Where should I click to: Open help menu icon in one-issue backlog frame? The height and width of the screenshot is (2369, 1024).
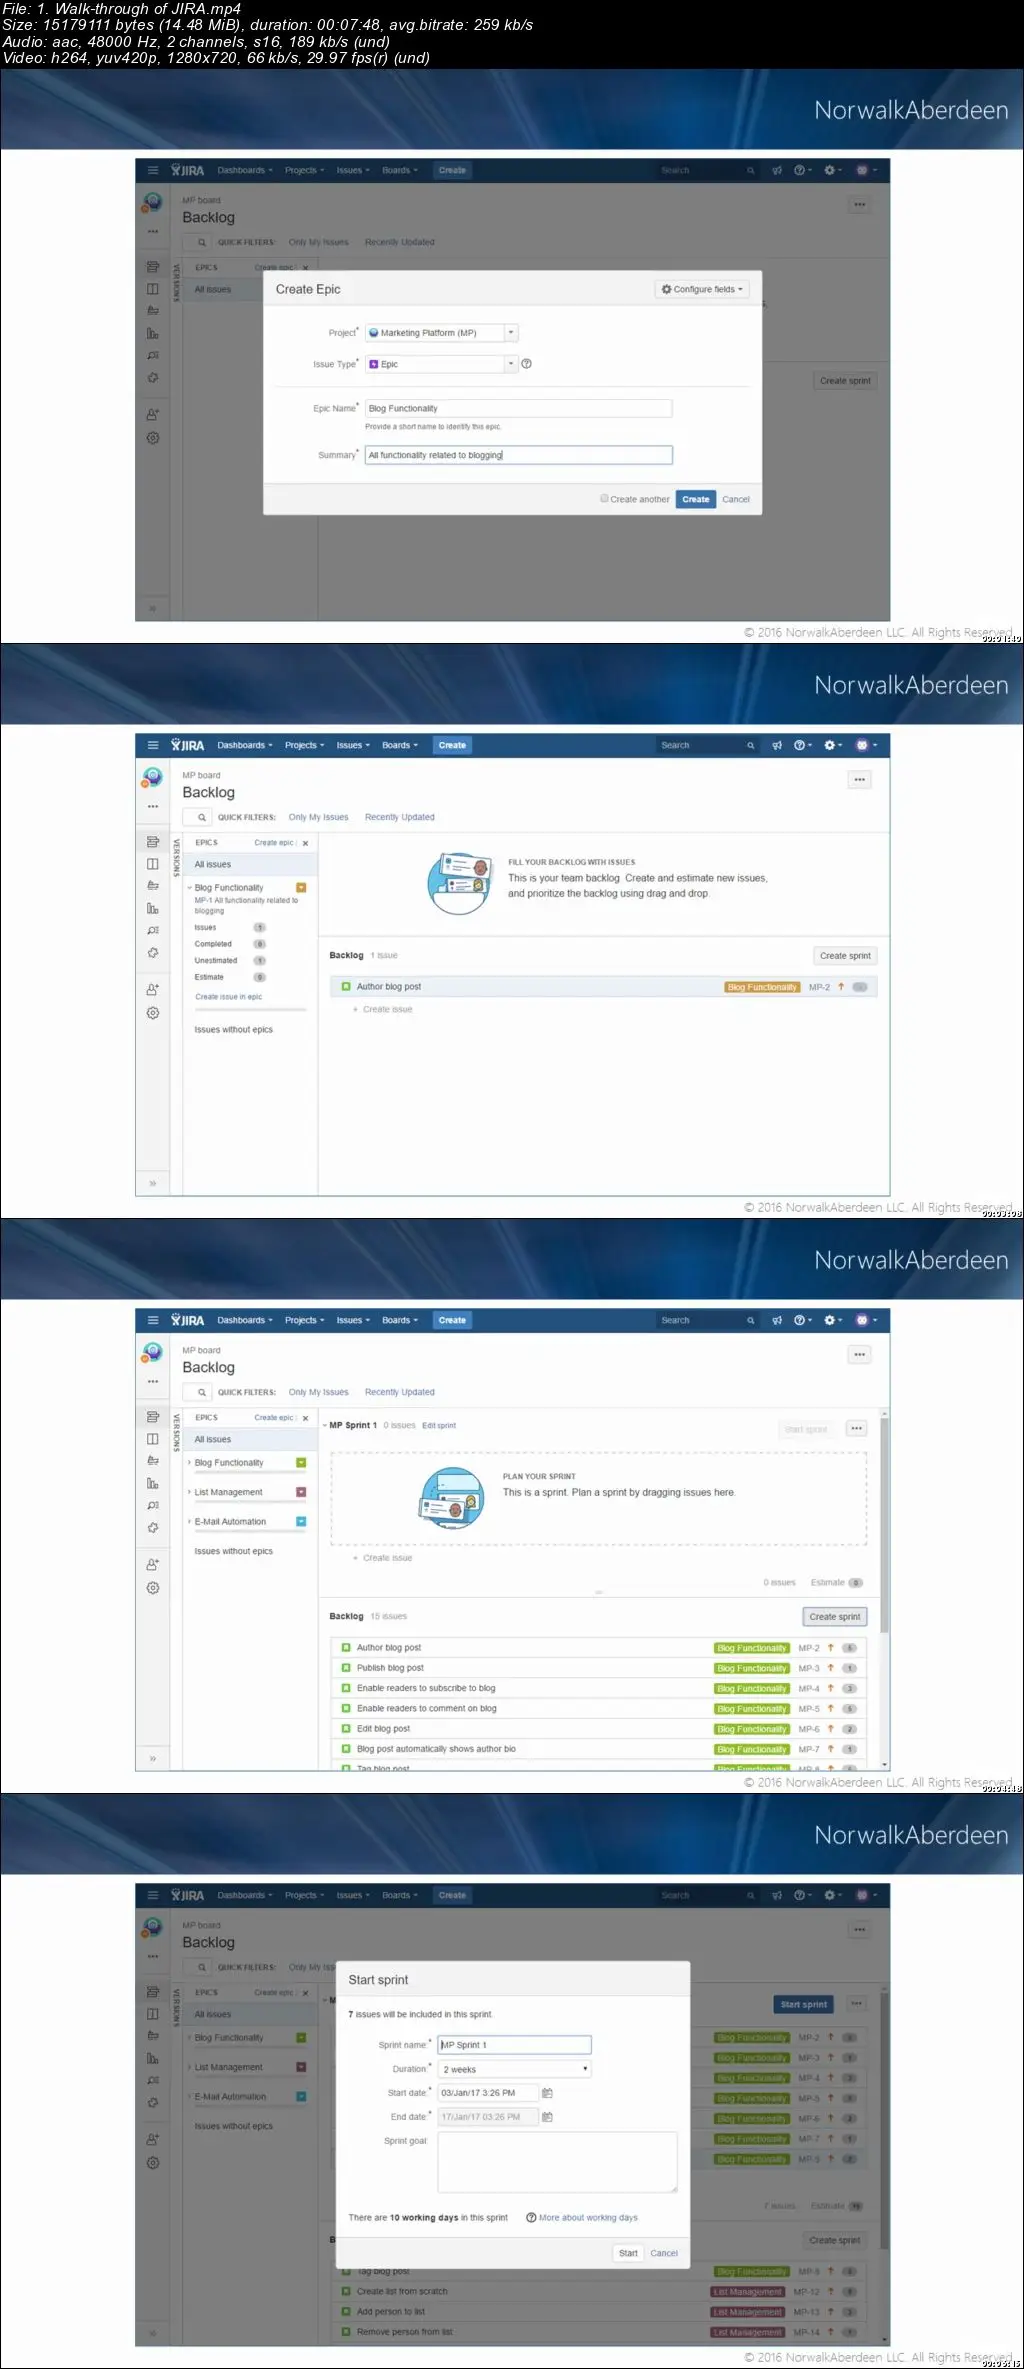pyautogui.click(x=803, y=745)
